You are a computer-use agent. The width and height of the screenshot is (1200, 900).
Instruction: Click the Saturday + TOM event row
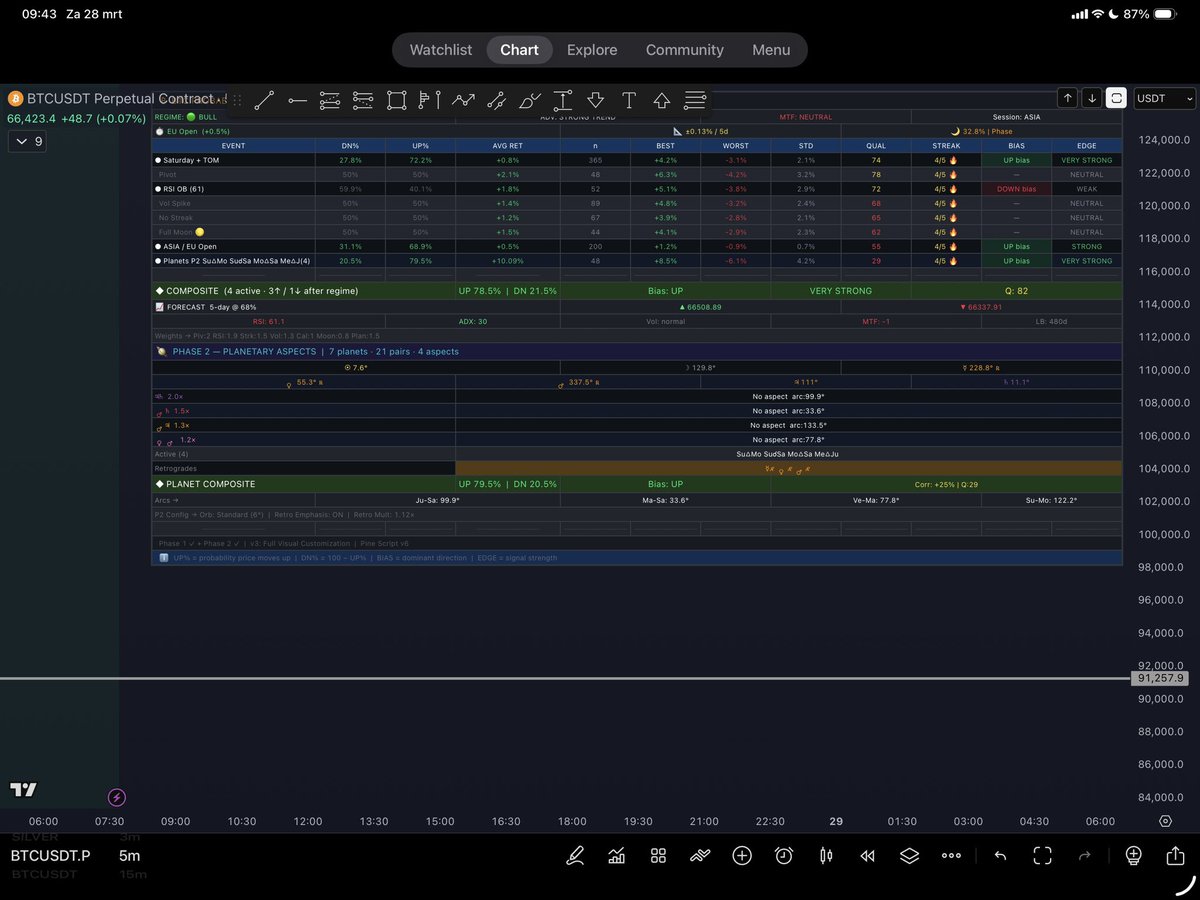click(637, 160)
